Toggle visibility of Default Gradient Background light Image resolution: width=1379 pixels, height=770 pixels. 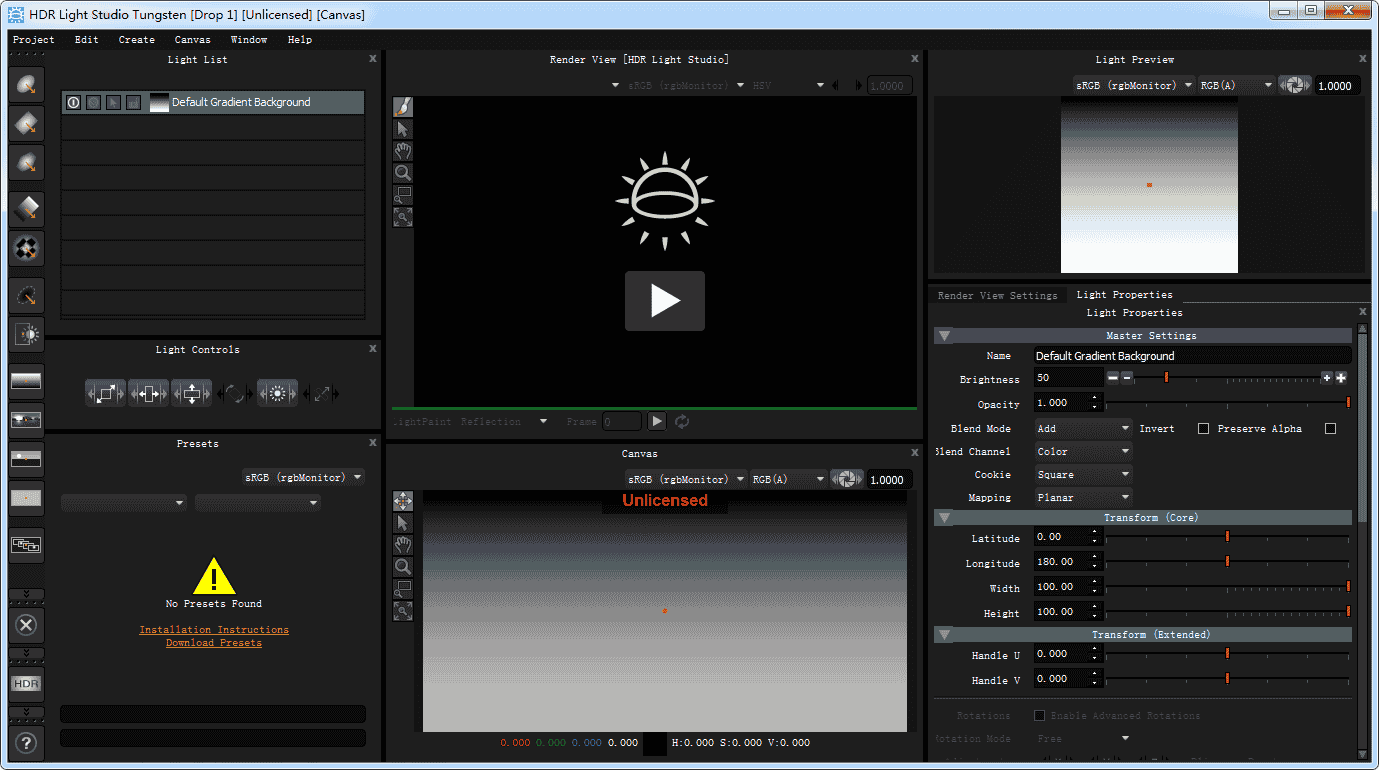click(73, 102)
